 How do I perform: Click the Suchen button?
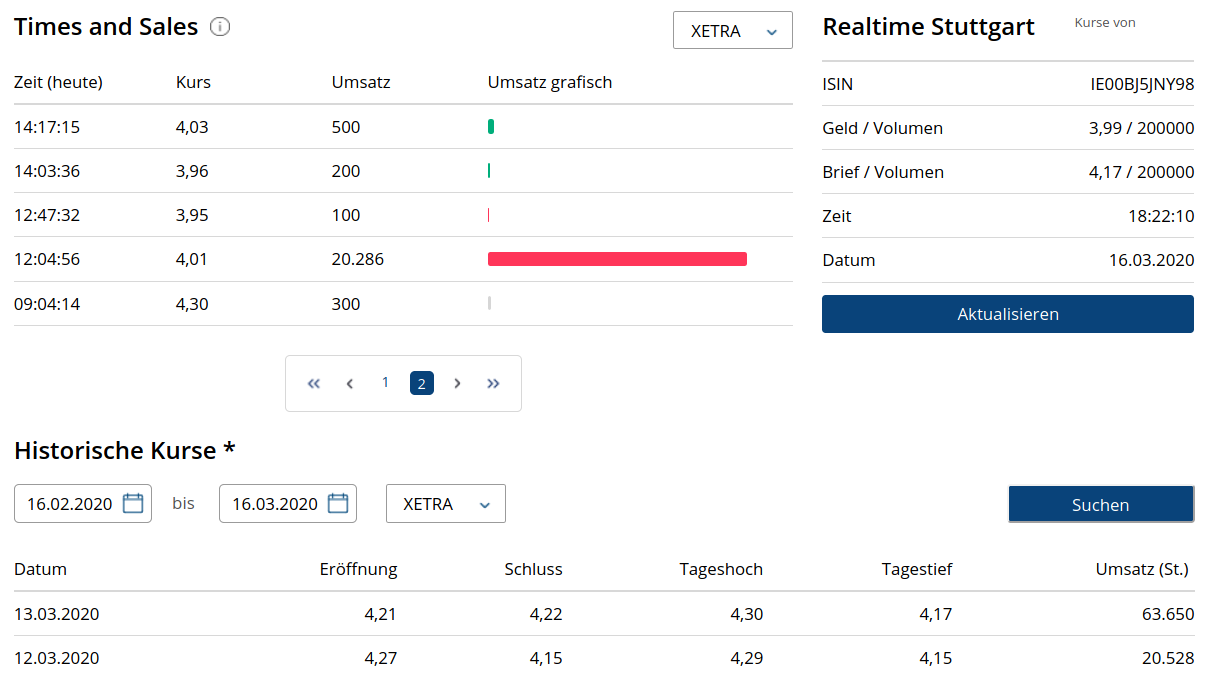[1100, 505]
